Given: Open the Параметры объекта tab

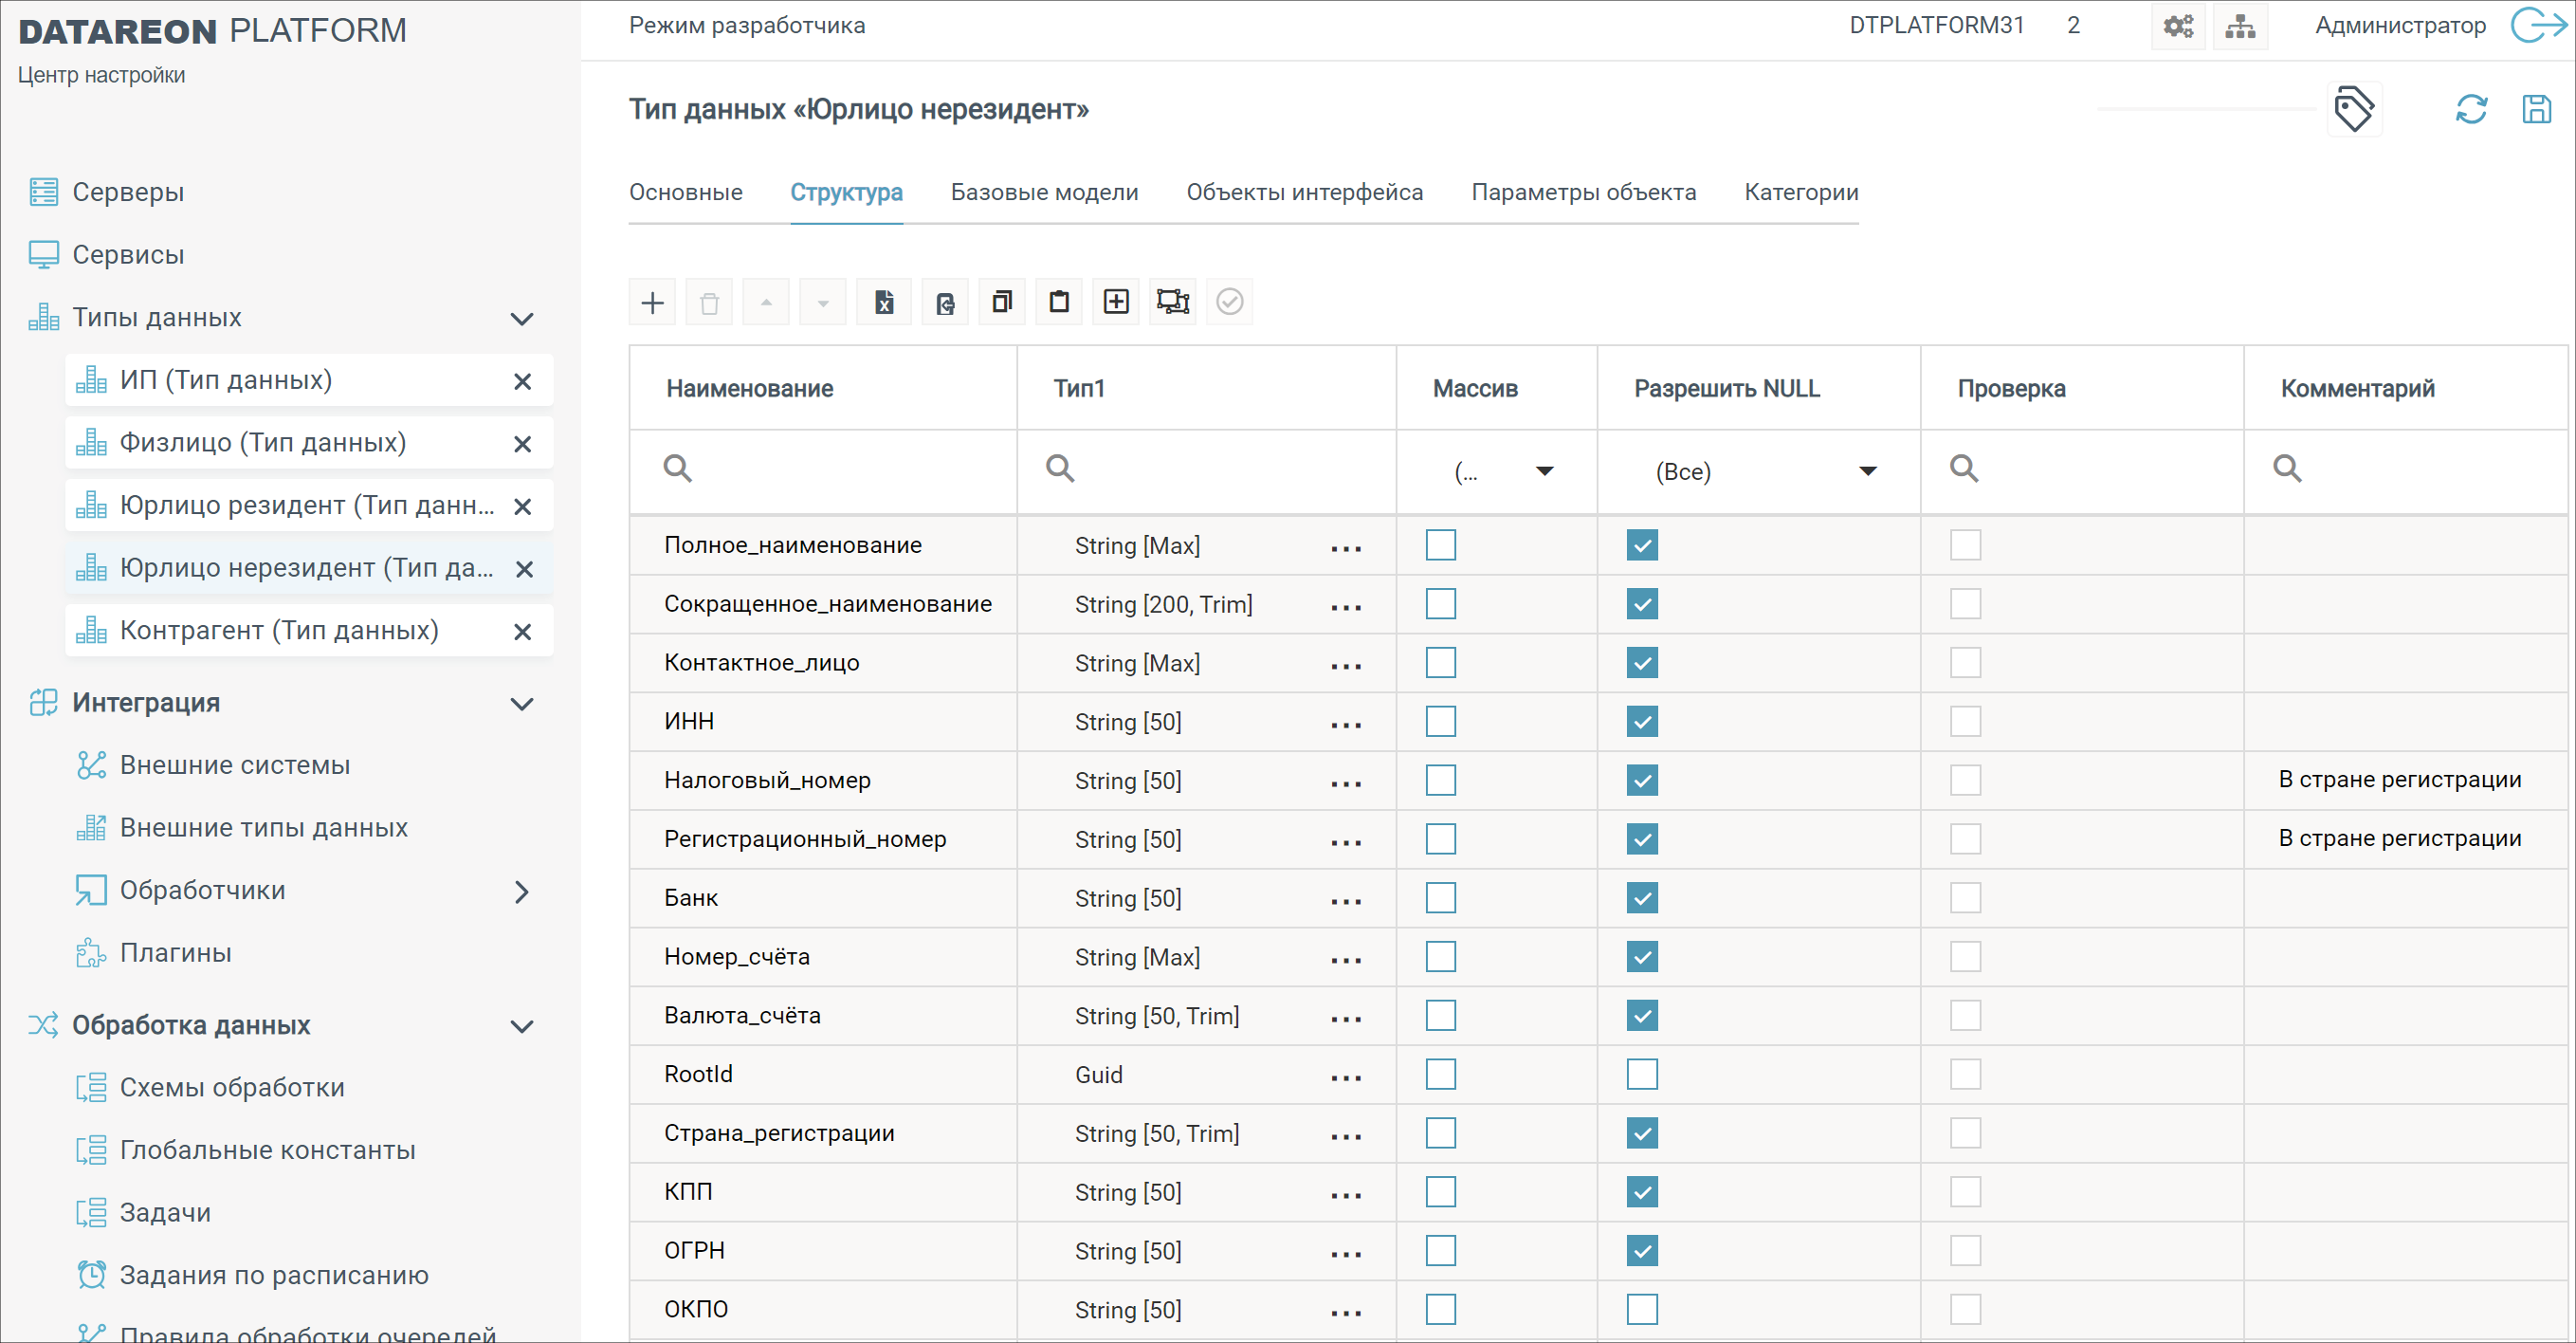Looking at the screenshot, I should pyautogui.click(x=1583, y=192).
